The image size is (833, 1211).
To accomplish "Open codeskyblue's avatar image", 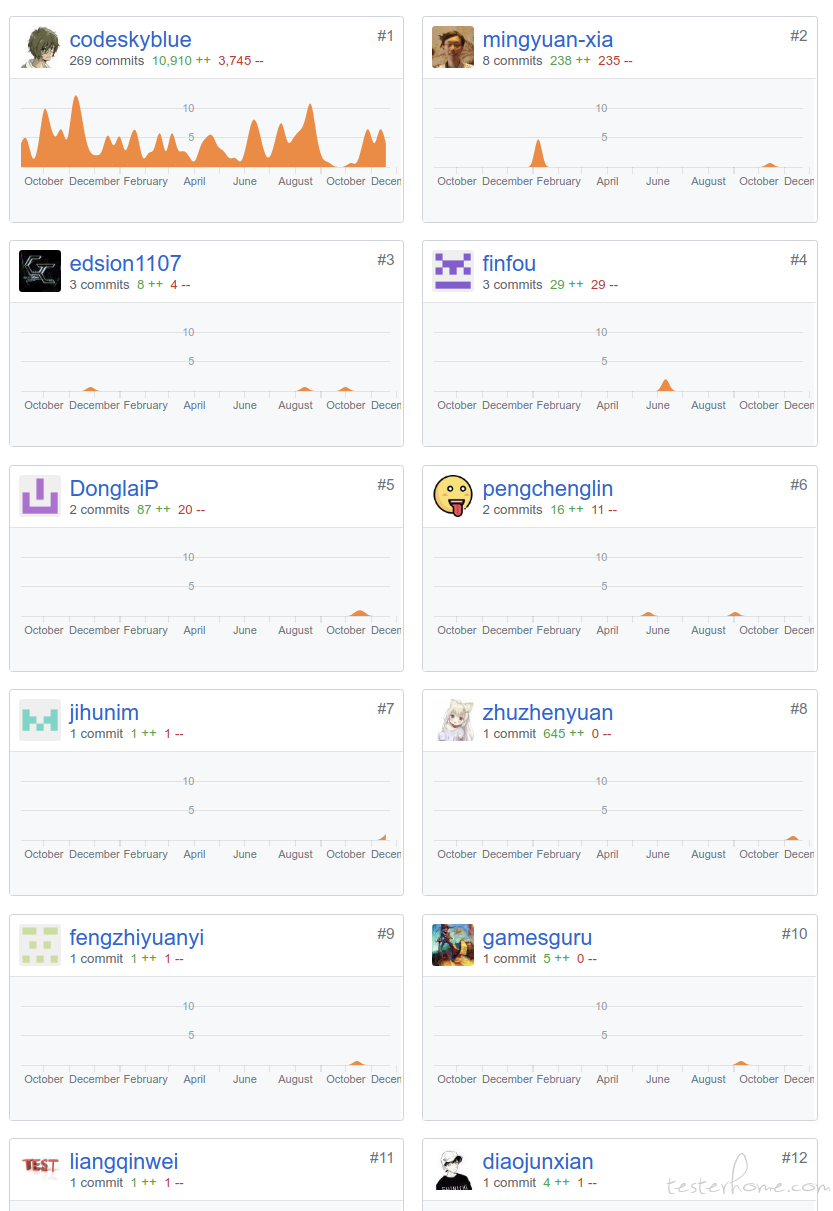I will point(40,47).
